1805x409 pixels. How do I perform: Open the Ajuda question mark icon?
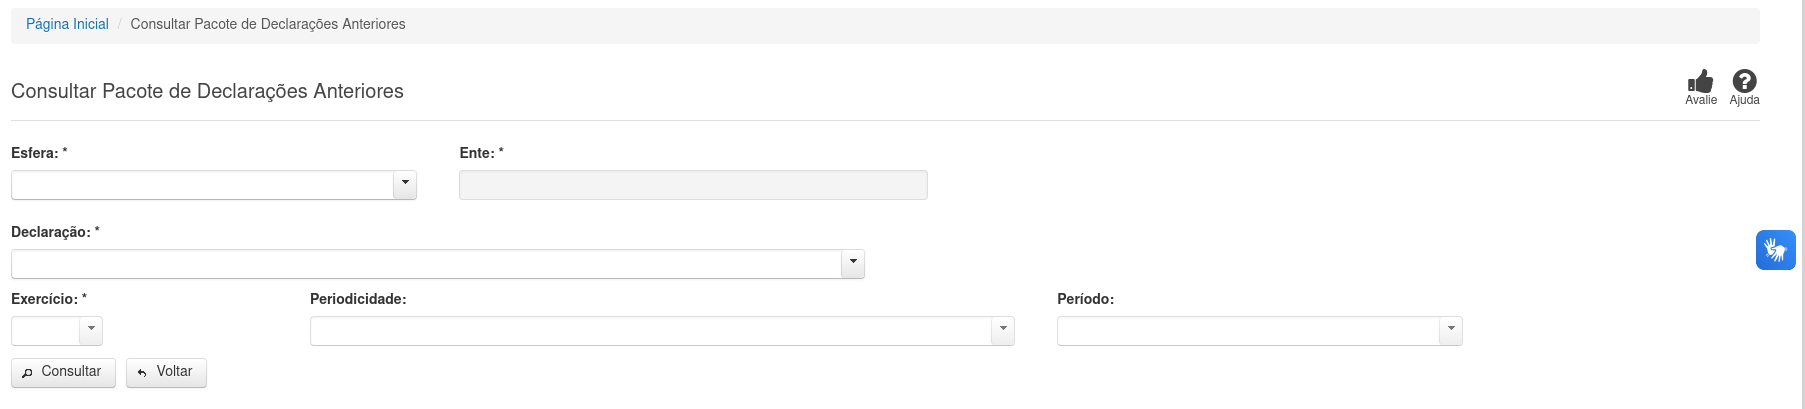click(1744, 81)
